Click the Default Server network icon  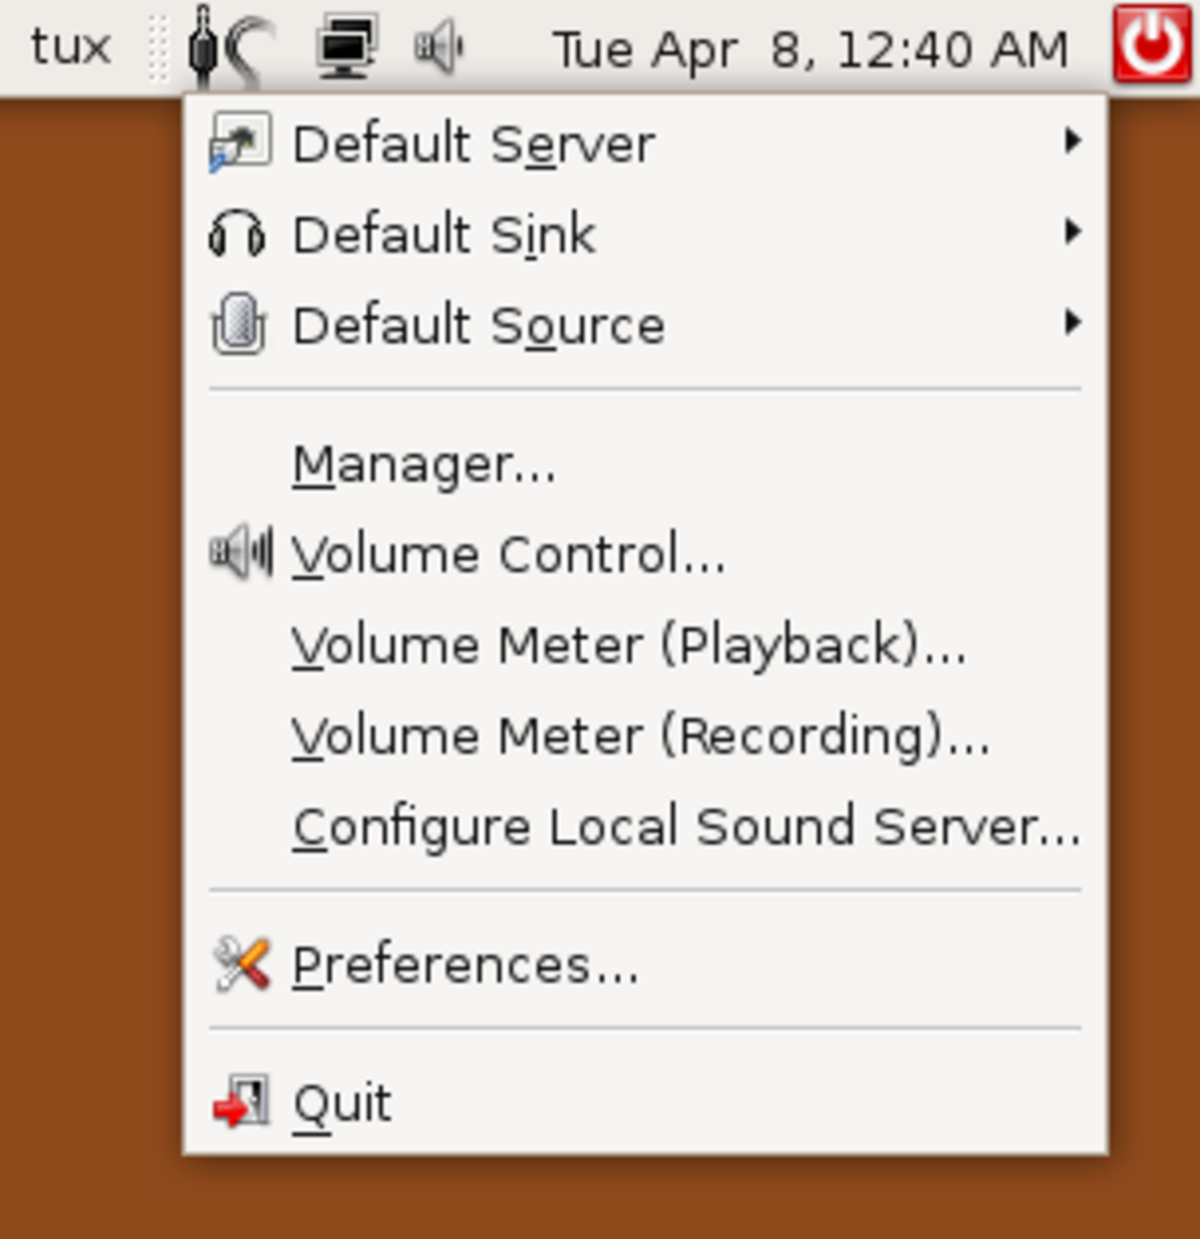pos(239,143)
